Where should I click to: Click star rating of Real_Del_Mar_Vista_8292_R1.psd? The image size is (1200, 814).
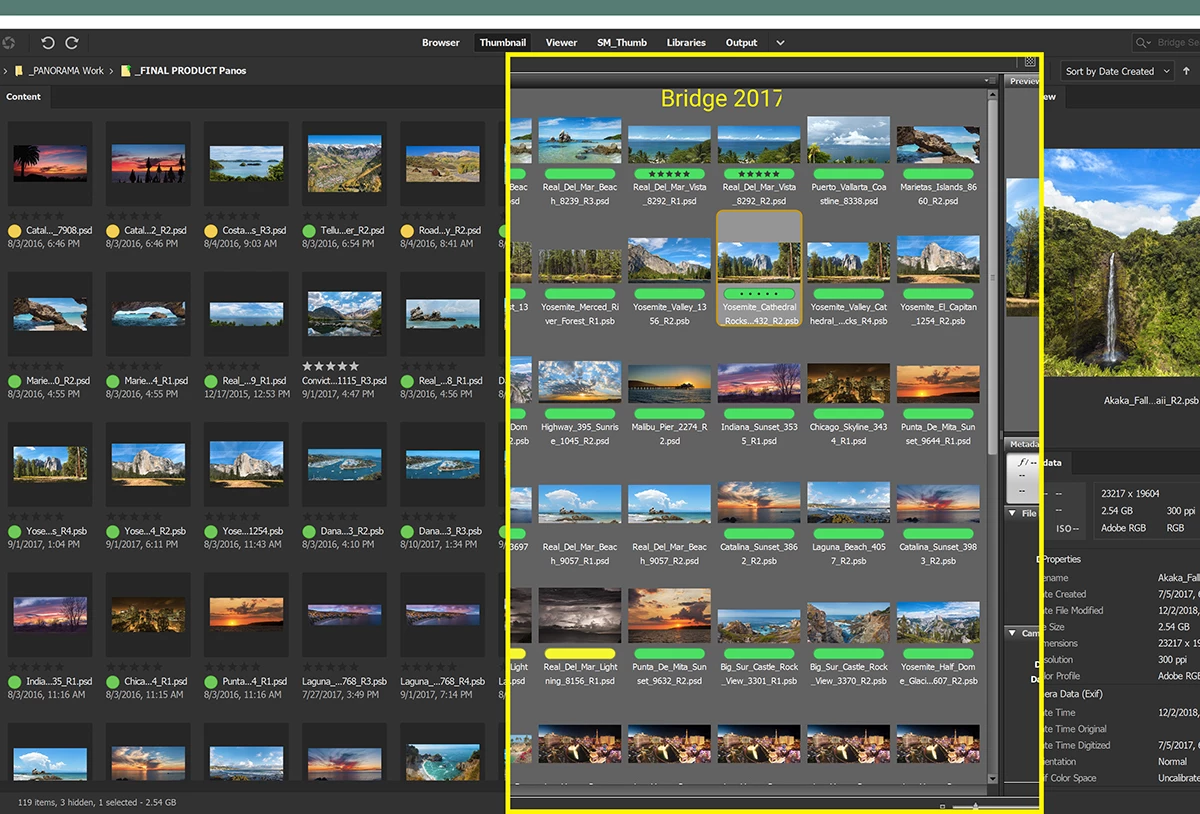[x=669, y=174]
